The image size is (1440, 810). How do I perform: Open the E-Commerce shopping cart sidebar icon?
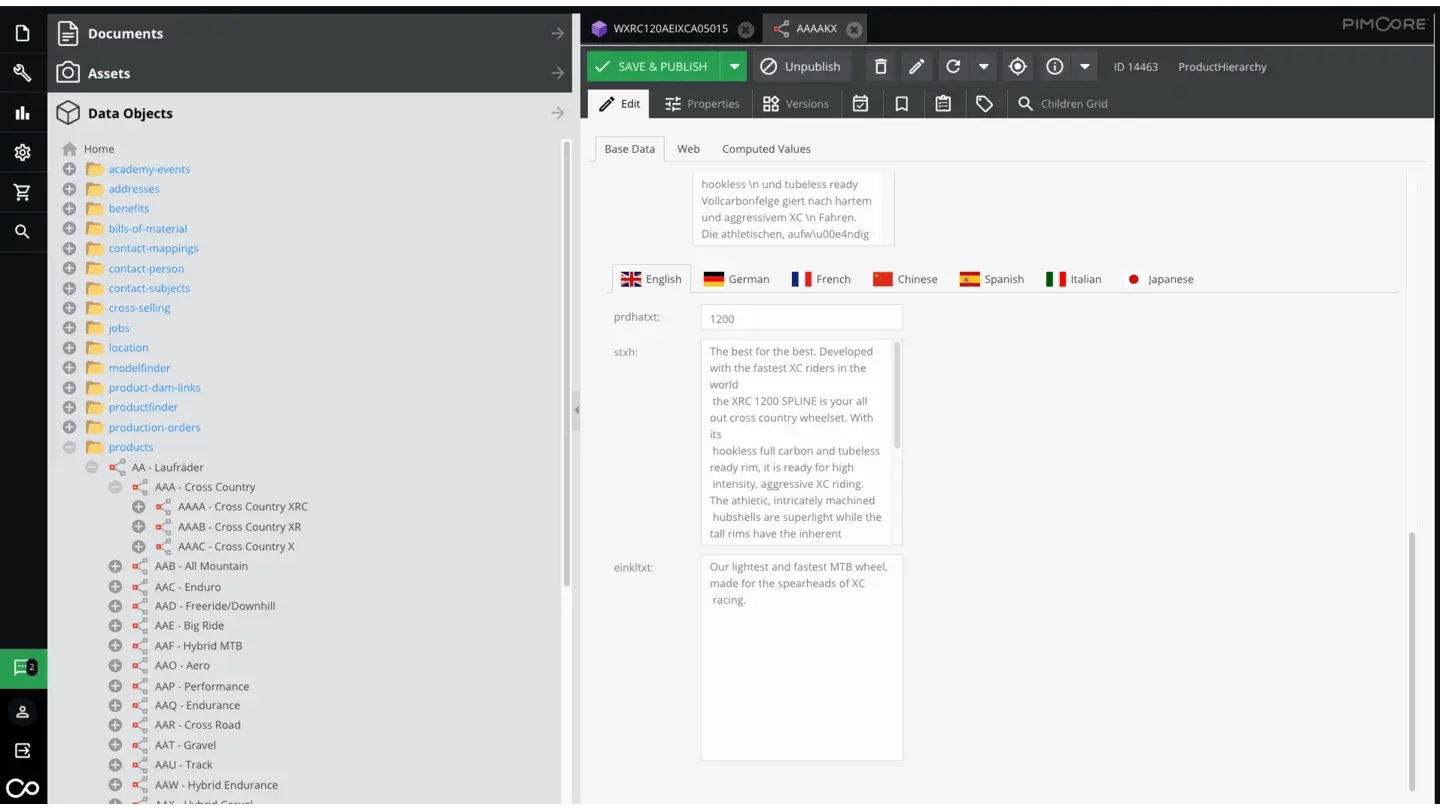tap(23, 191)
